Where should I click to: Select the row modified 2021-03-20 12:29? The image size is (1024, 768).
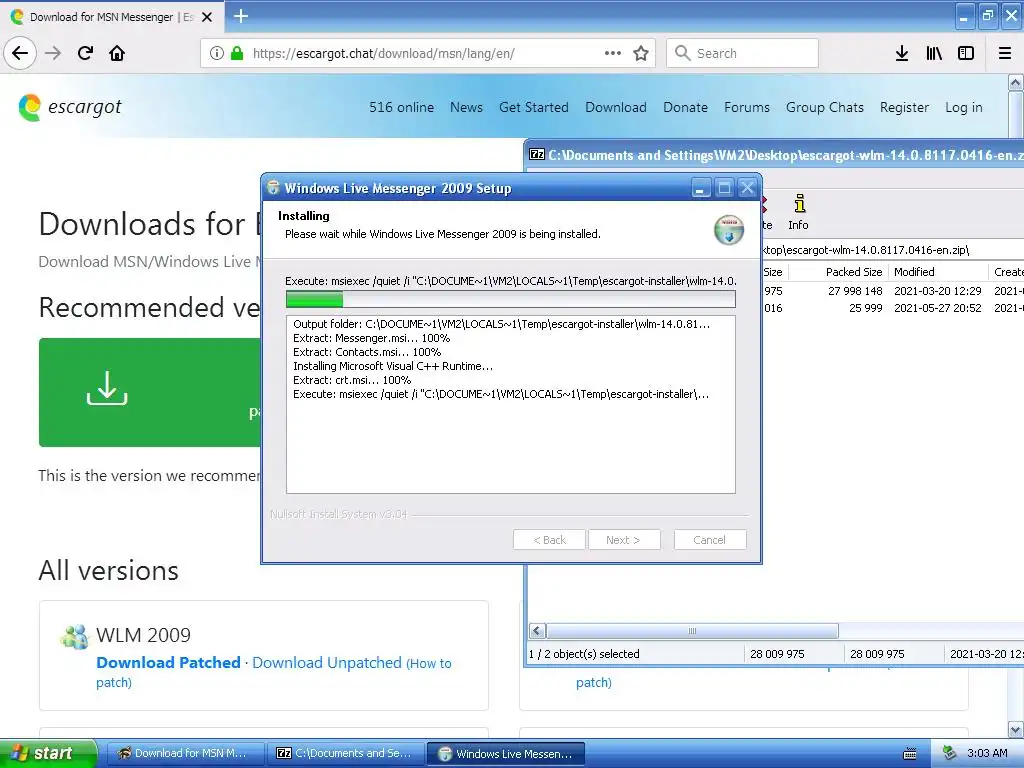point(892,291)
